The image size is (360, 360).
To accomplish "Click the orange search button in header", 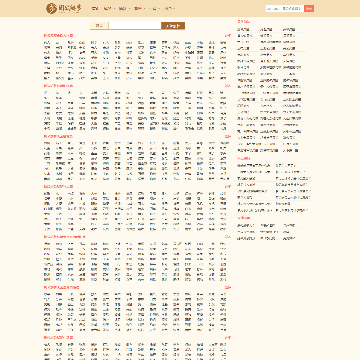I will [x=309, y=9].
